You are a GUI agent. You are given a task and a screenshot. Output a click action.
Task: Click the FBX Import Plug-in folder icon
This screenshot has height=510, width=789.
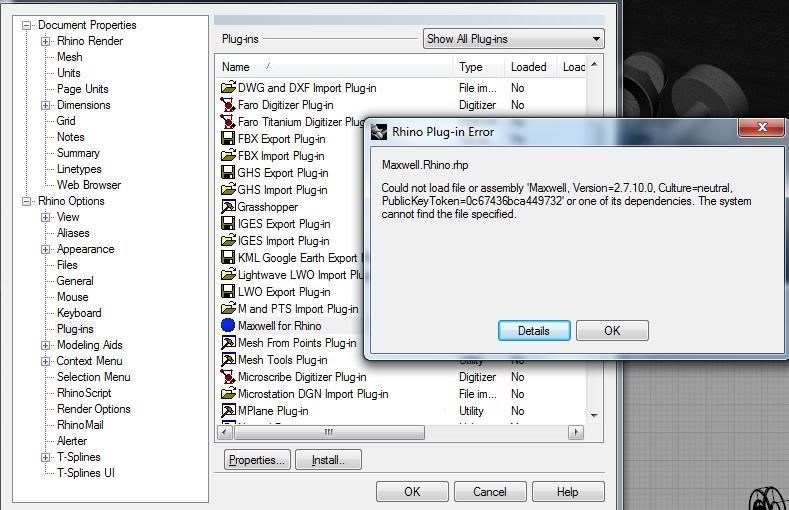coord(228,155)
